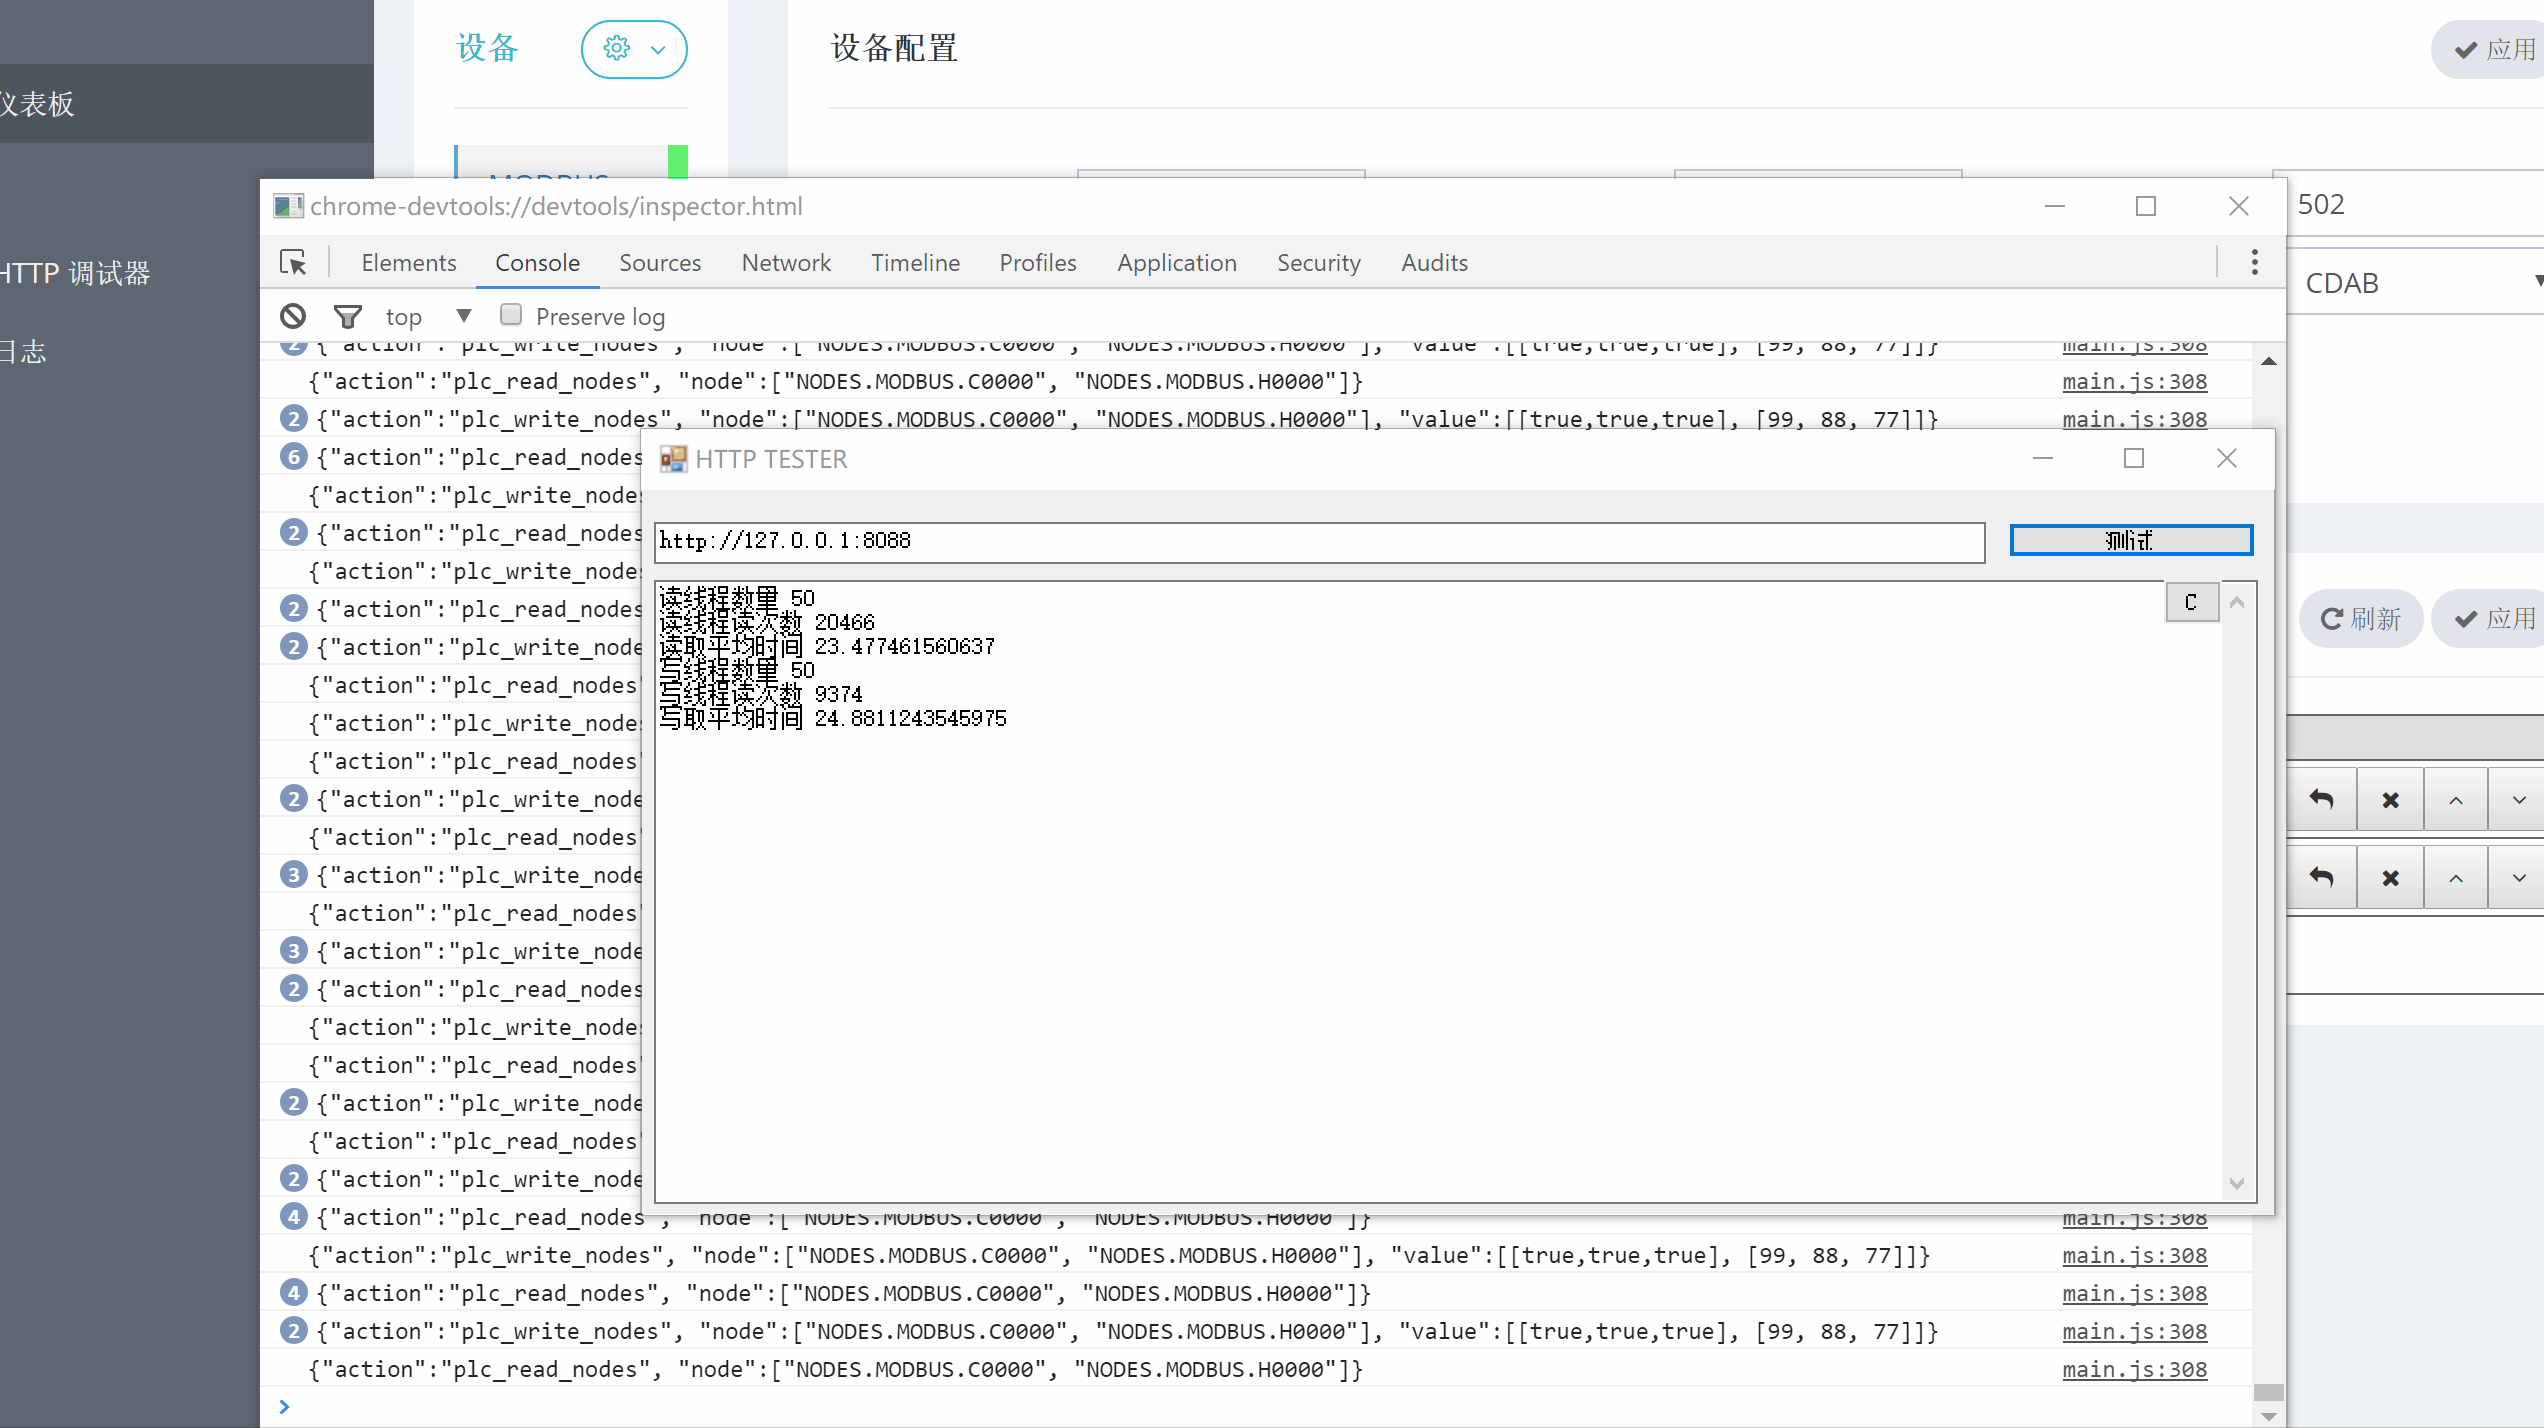Switch to the Sources tab
The image size is (2544, 1428).
[659, 263]
